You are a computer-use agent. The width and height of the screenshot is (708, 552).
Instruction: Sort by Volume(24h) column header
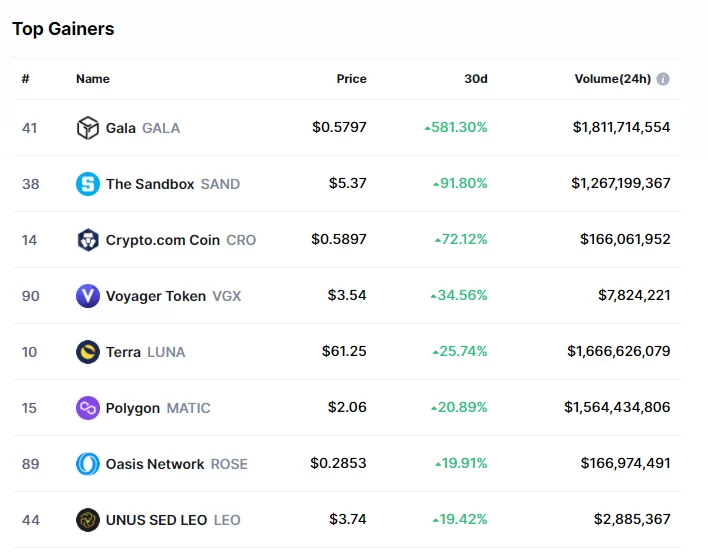[x=612, y=79]
